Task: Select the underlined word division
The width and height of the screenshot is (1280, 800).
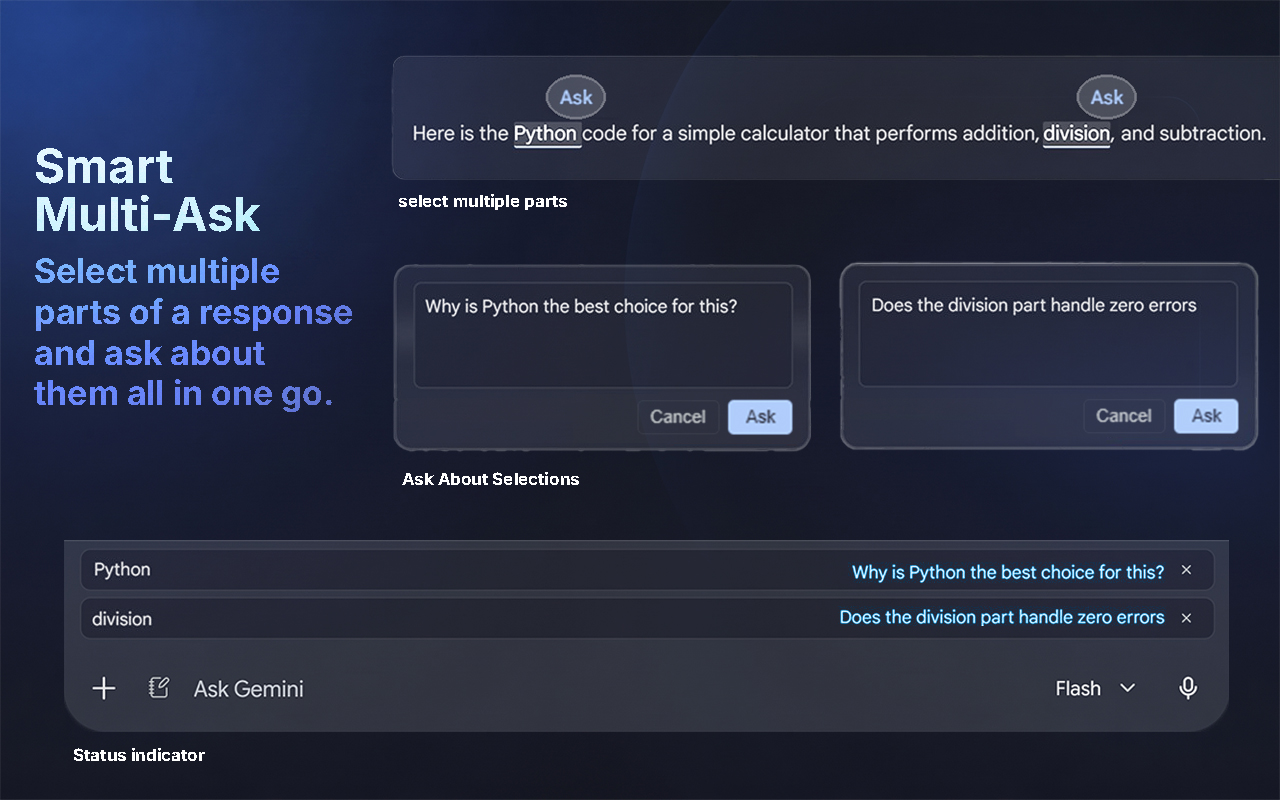Action: coord(1076,133)
